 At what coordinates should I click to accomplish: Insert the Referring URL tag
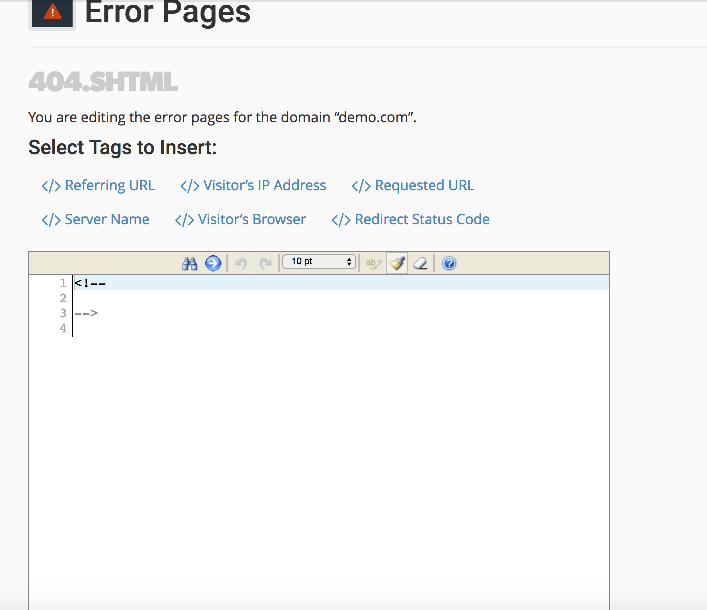click(x=98, y=185)
